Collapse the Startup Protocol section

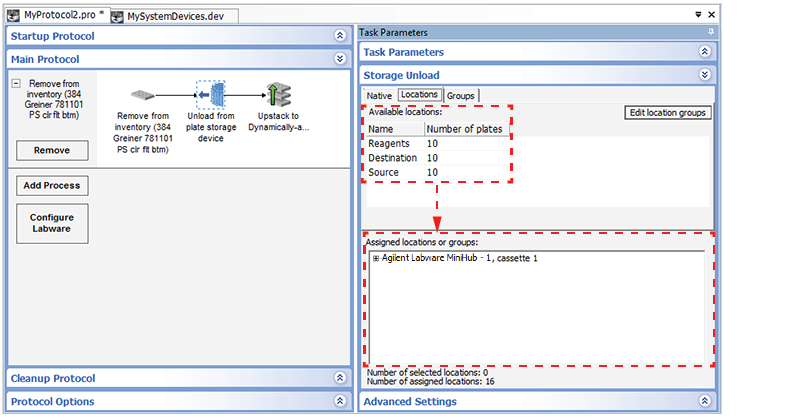[x=339, y=36]
